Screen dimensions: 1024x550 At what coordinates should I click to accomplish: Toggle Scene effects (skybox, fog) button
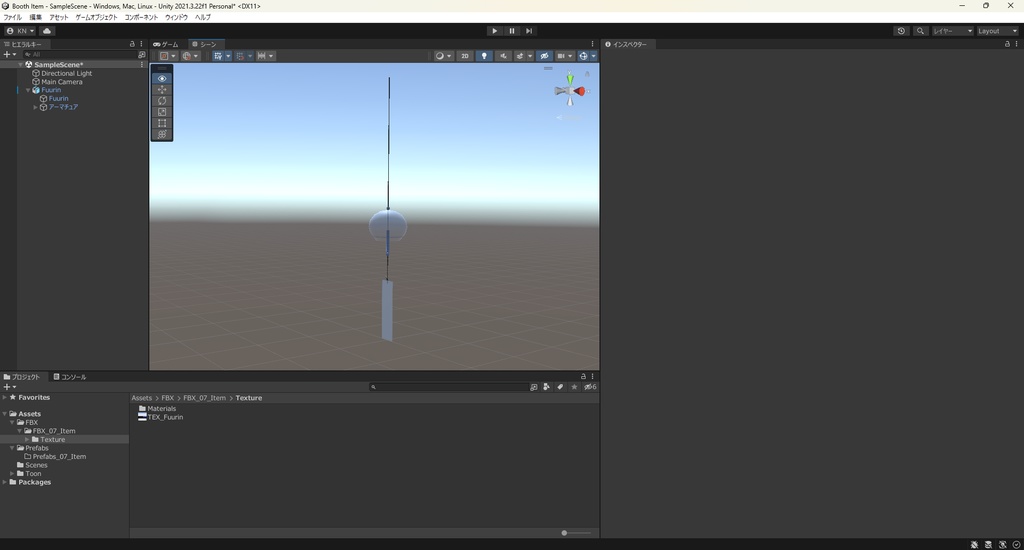click(520, 56)
